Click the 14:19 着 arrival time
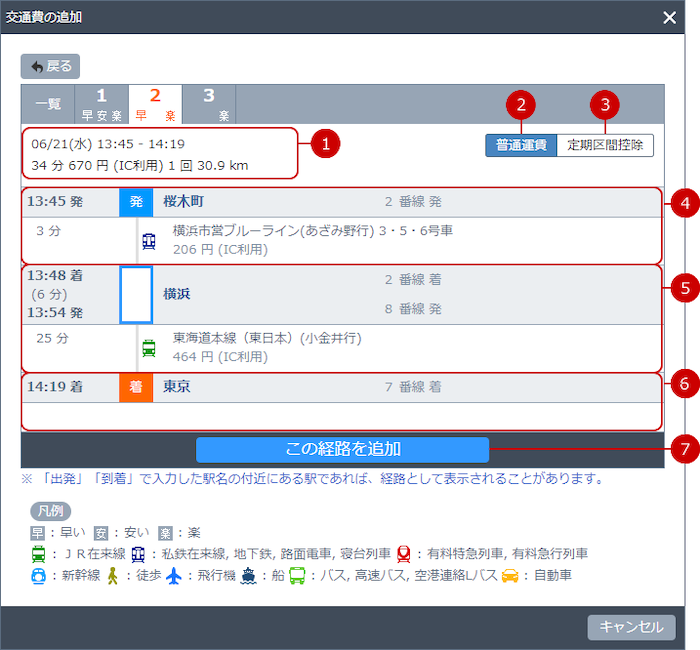700x650 pixels. click(55, 387)
